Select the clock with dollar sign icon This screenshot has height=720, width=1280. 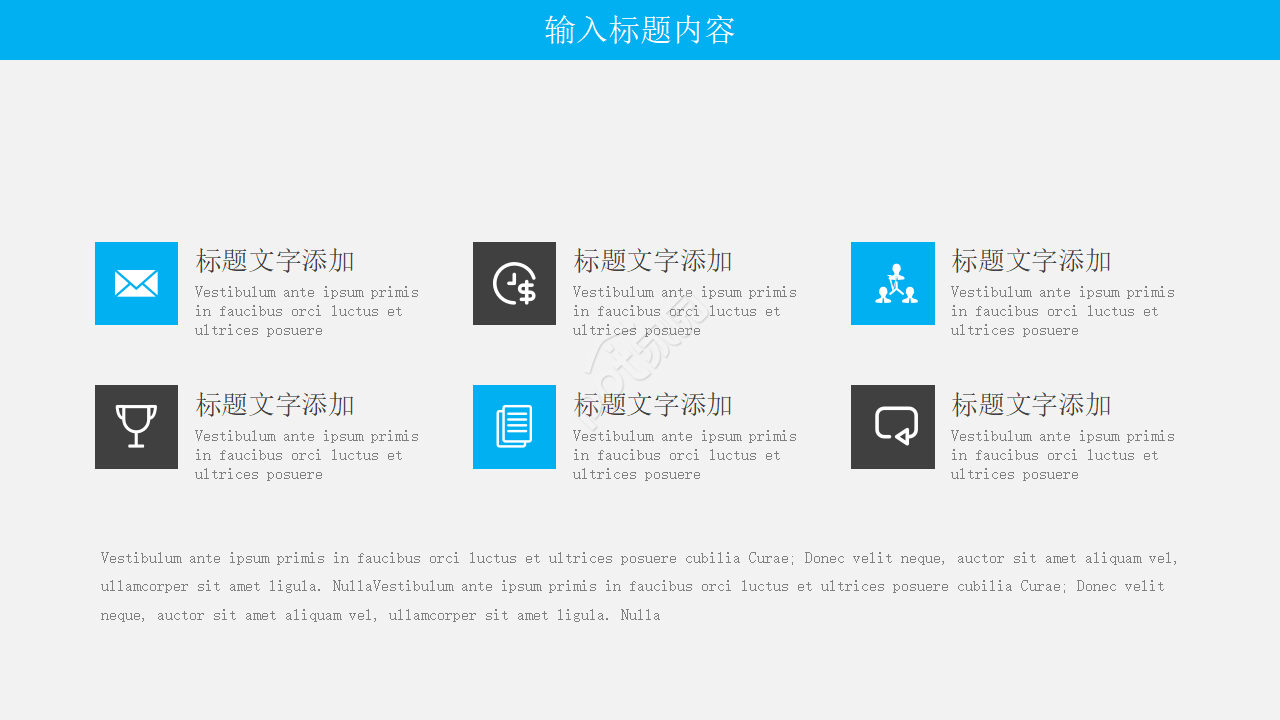[x=514, y=284]
